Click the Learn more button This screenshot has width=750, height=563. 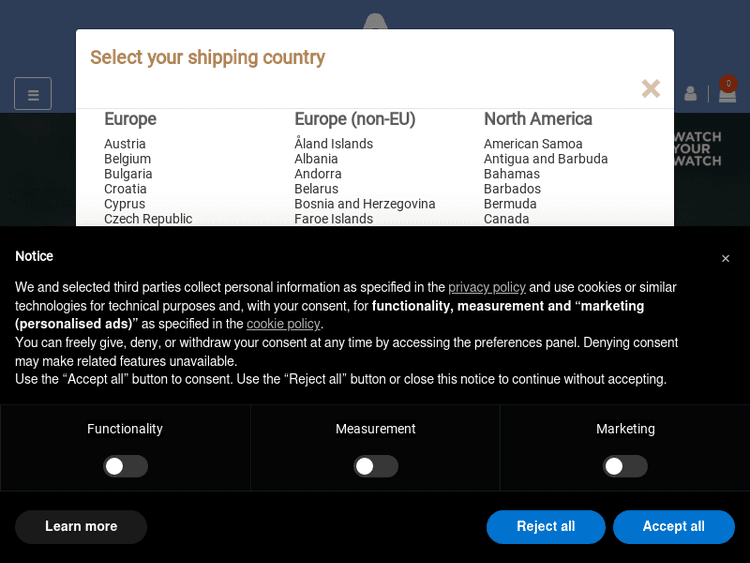[81, 527]
